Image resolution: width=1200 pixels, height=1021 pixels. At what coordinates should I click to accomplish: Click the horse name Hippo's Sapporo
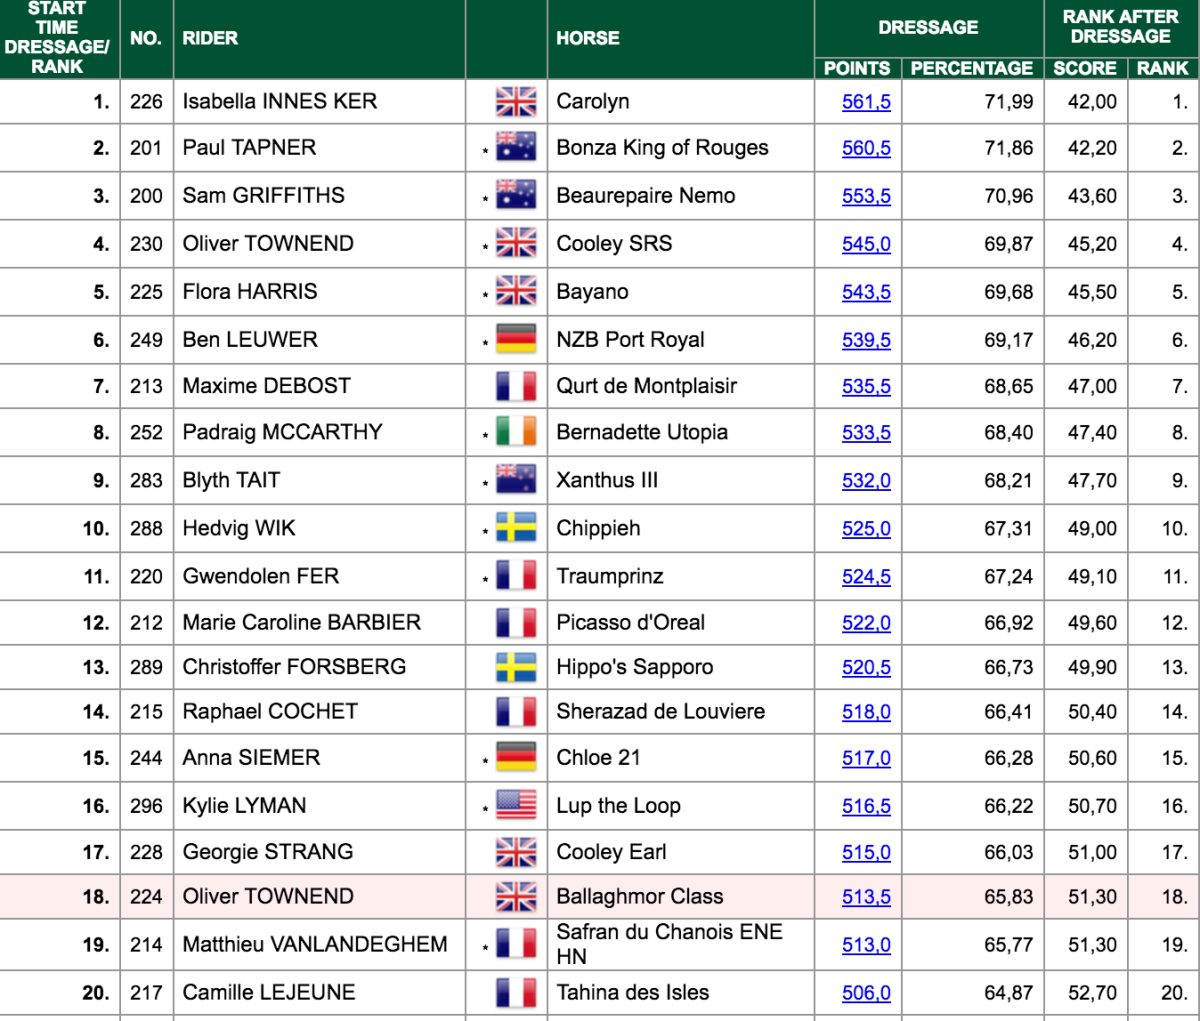635,667
